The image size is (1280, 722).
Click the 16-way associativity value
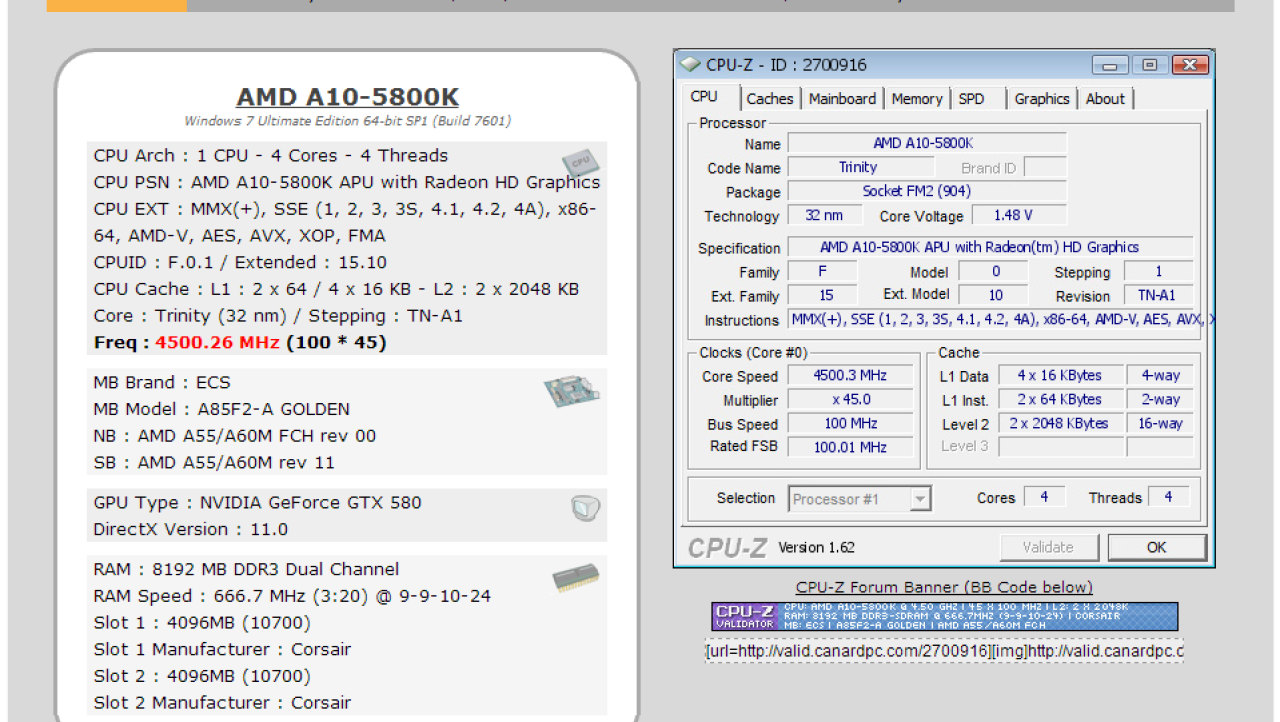[x=1160, y=423]
